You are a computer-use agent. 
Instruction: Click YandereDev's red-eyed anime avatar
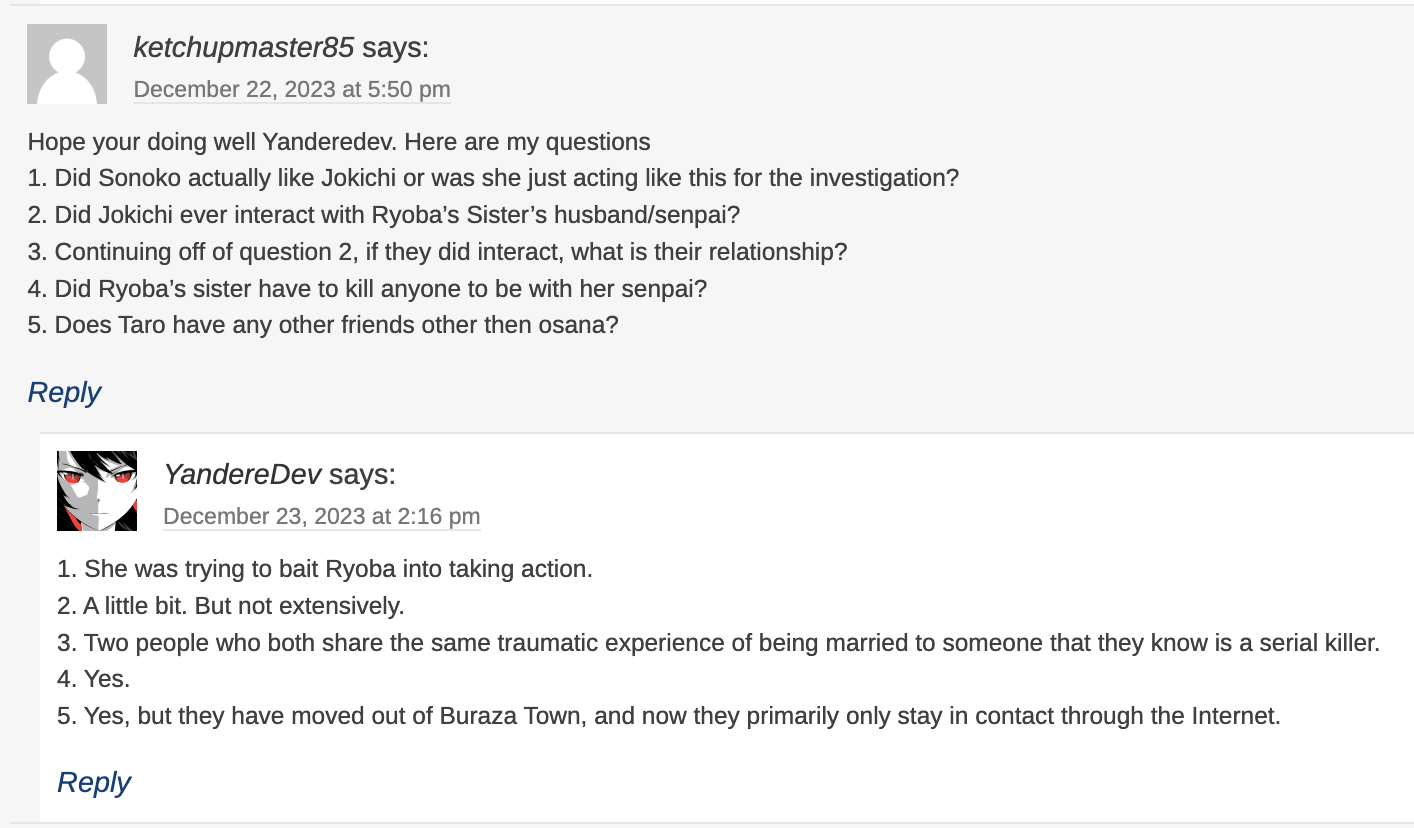tap(97, 490)
